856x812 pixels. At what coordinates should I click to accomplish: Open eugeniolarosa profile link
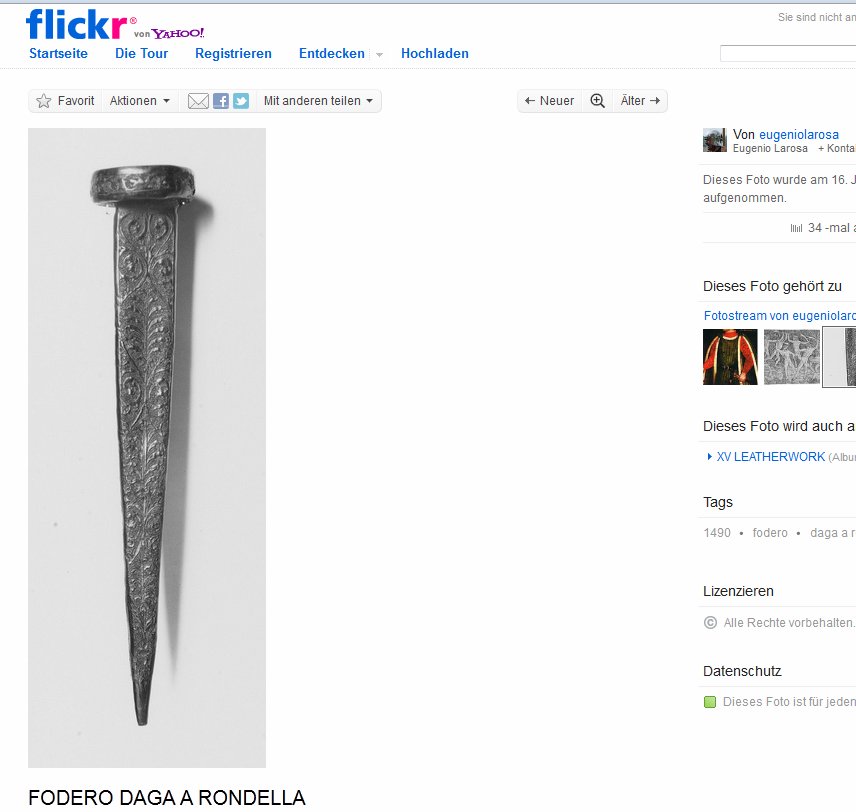[x=799, y=134]
